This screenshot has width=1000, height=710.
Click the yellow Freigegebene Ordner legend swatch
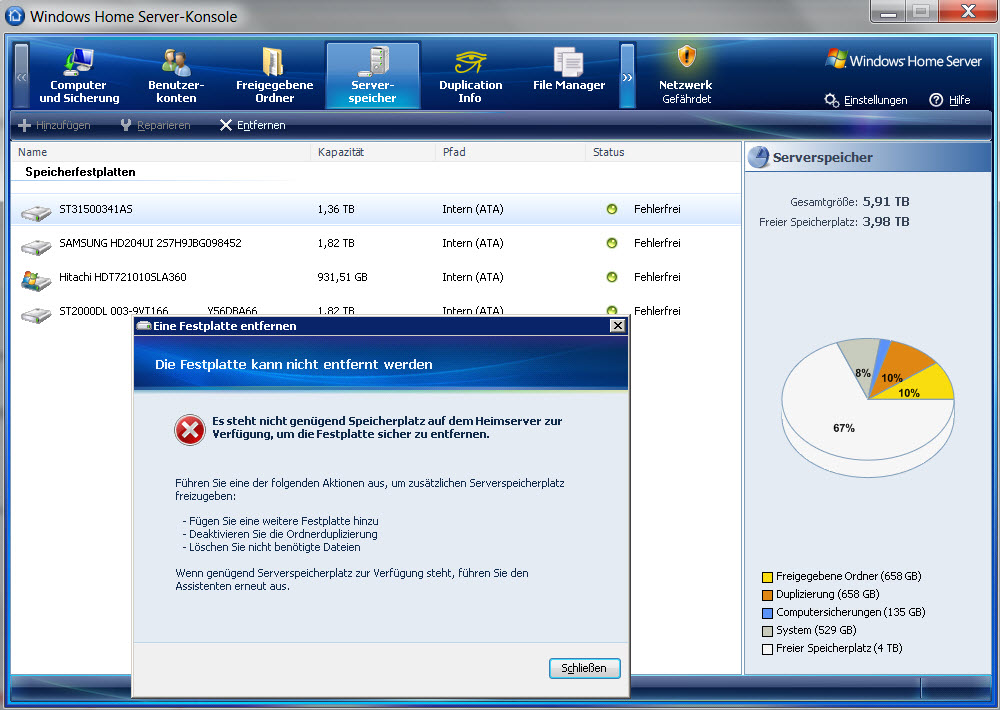pyautogui.click(x=767, y=577)
